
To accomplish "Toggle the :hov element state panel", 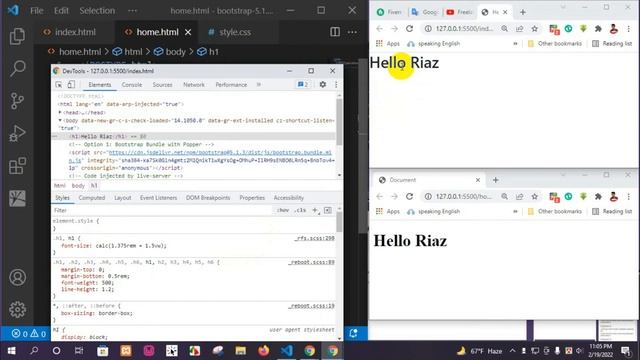I will click(x=283, y=210).
